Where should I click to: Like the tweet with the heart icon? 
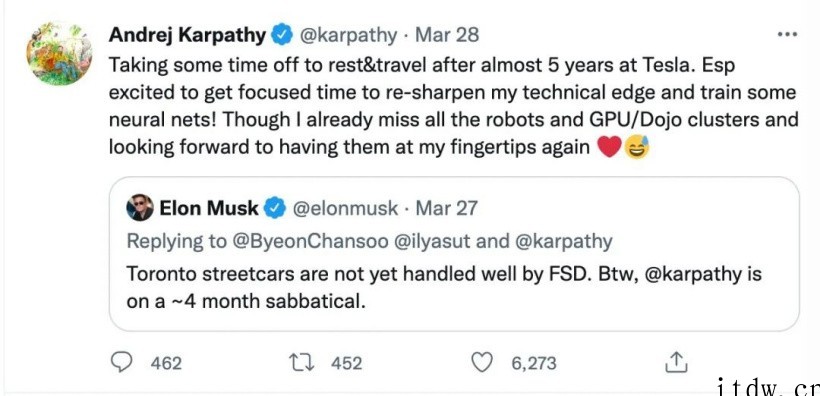coord(483,362)
